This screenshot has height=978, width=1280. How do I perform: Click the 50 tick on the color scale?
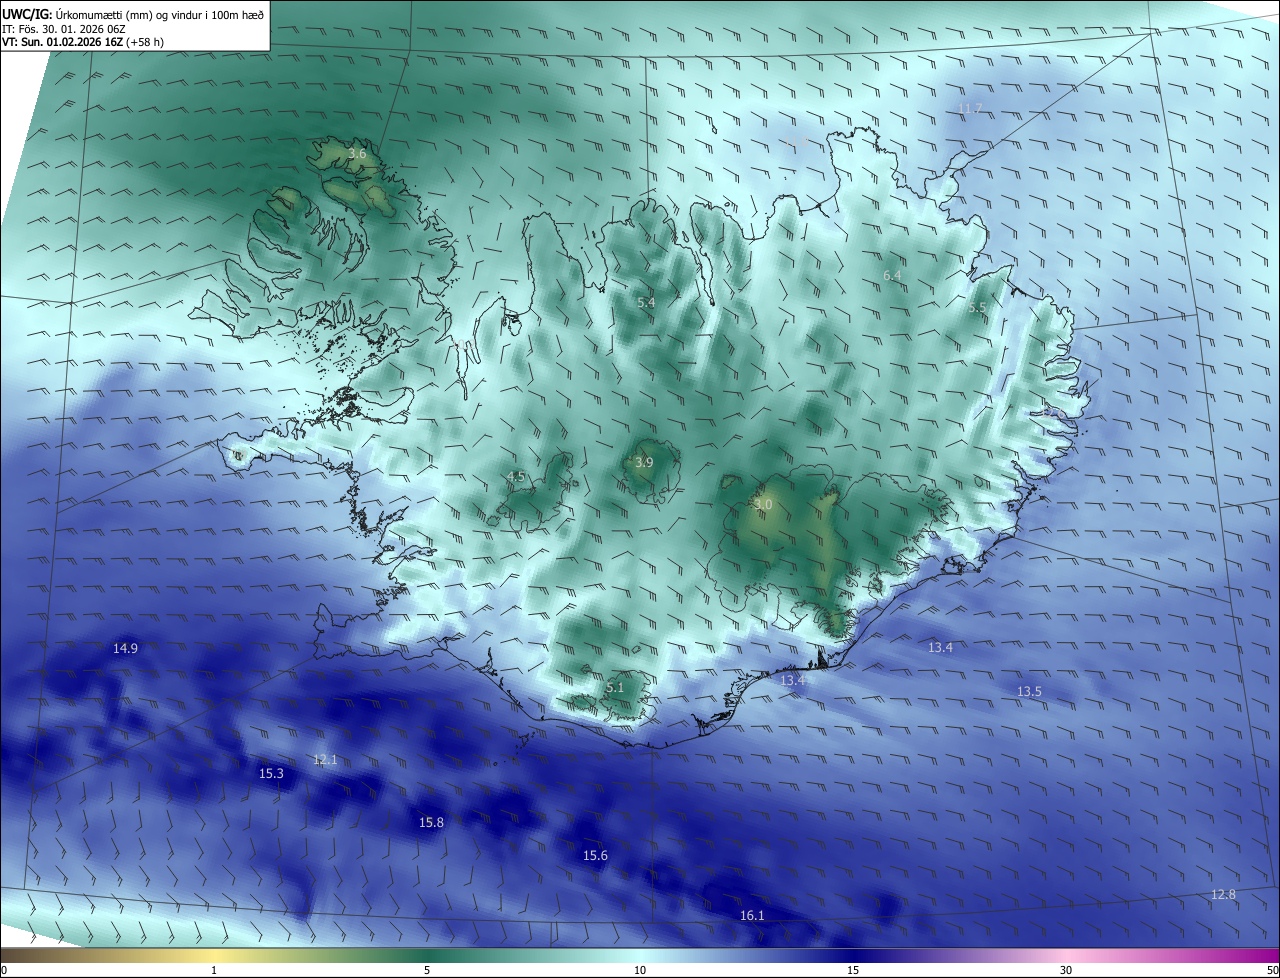(1272, 970)
